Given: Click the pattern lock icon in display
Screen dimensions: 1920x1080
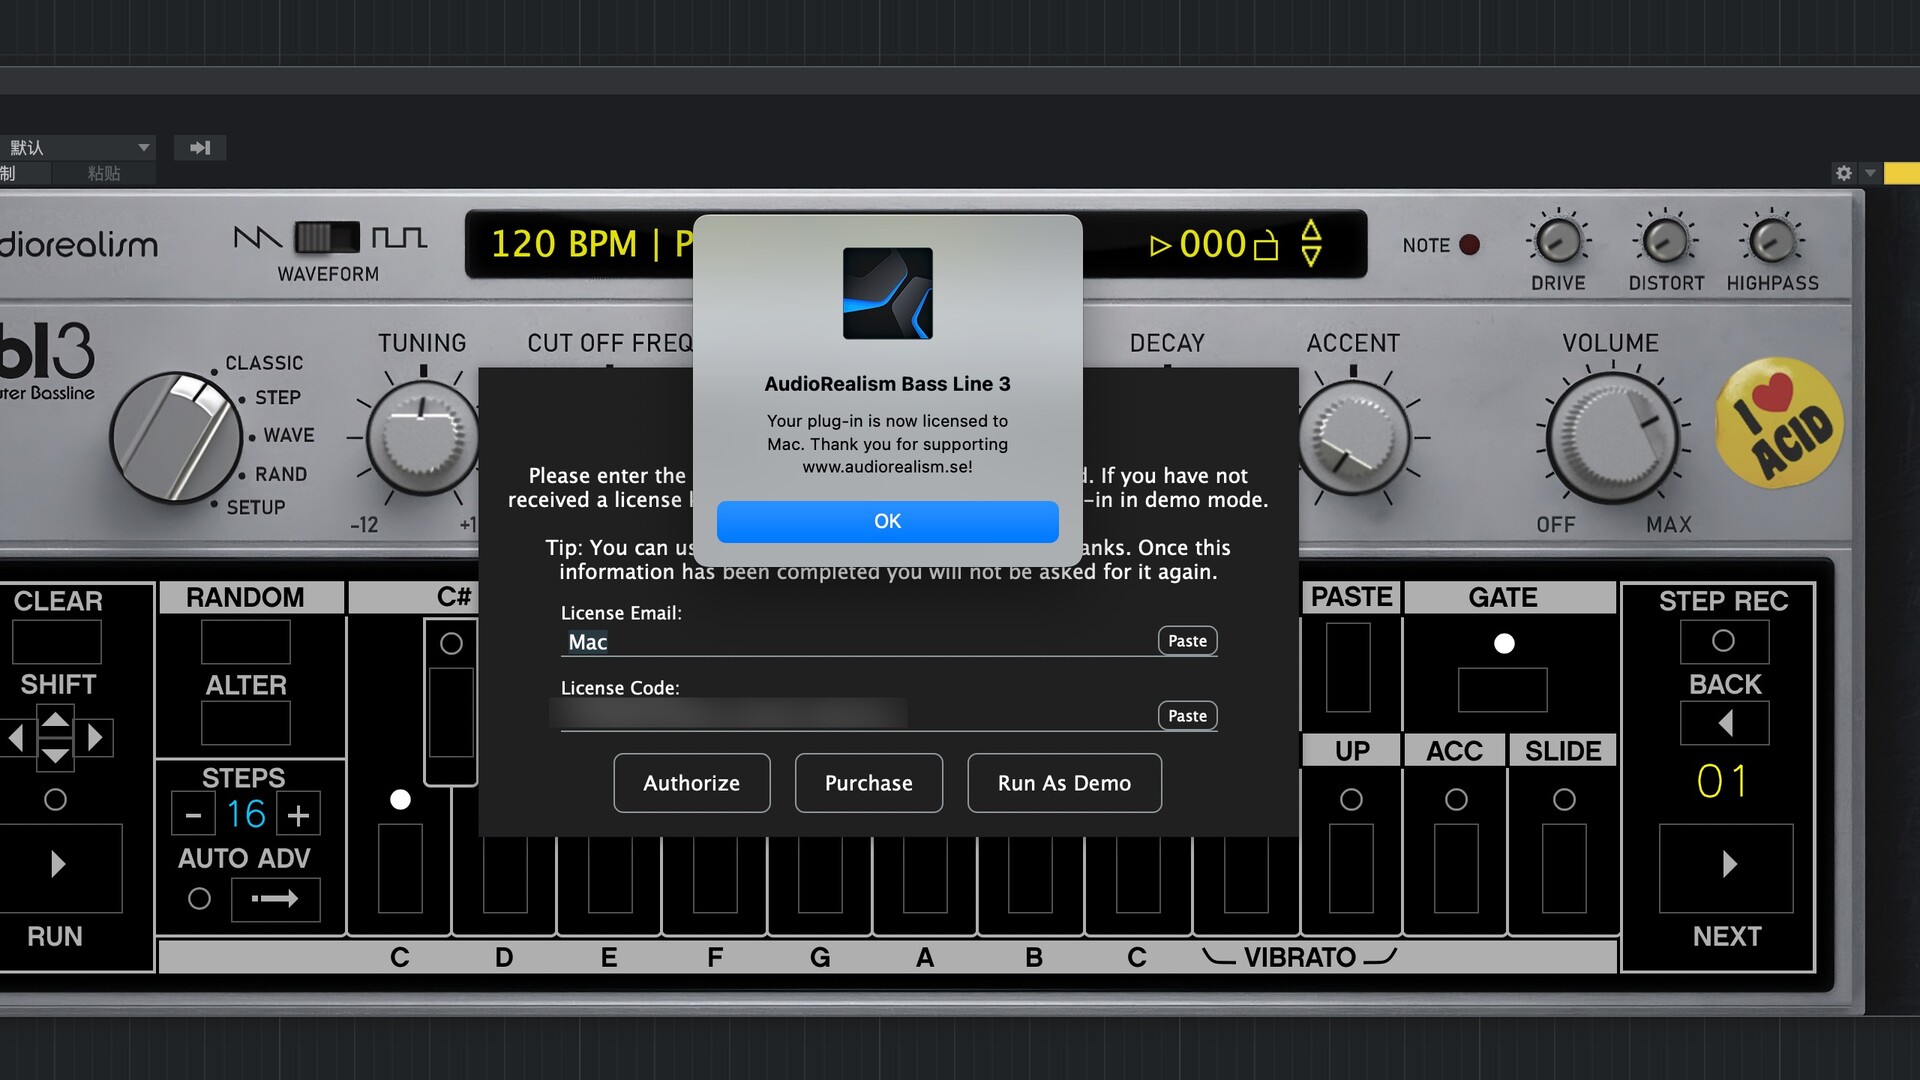Looking at the screenshot, I should [1266, 245].
